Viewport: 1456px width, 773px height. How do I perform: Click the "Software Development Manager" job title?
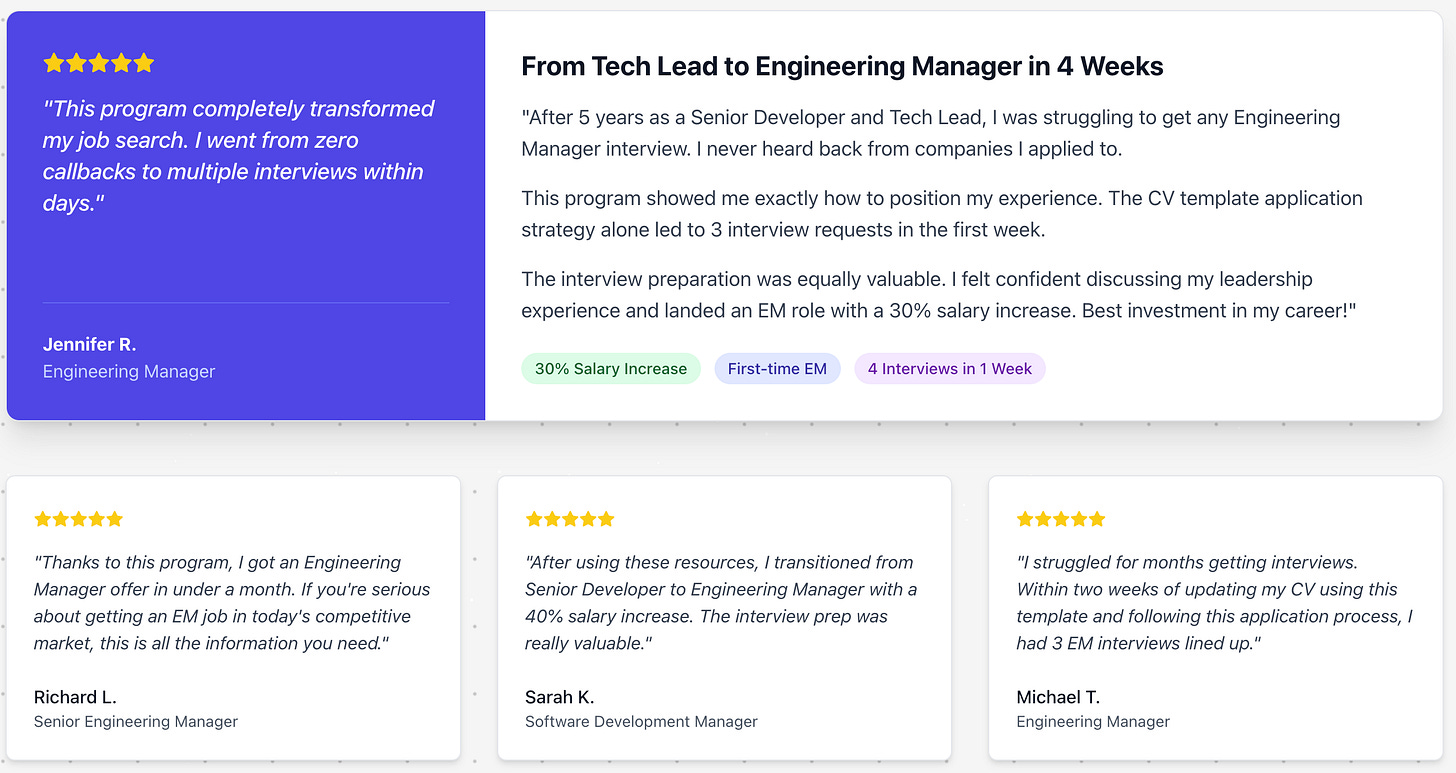pos(641,721)
